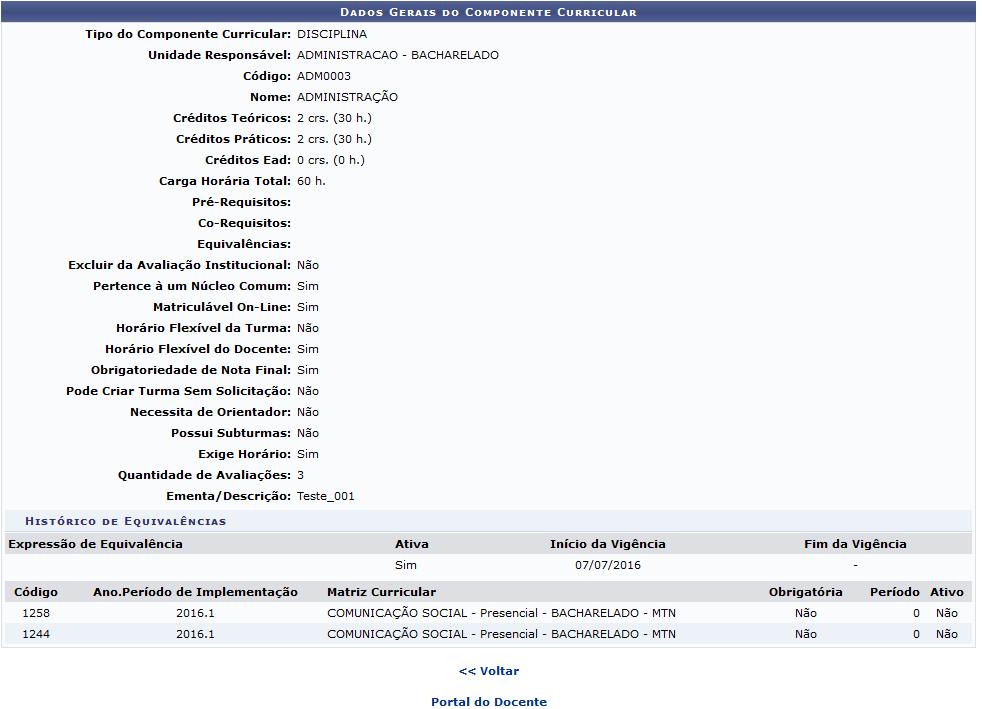This screenshot has height=709, width=982.
Task: Click the Ativo column header
Action: 946,592
